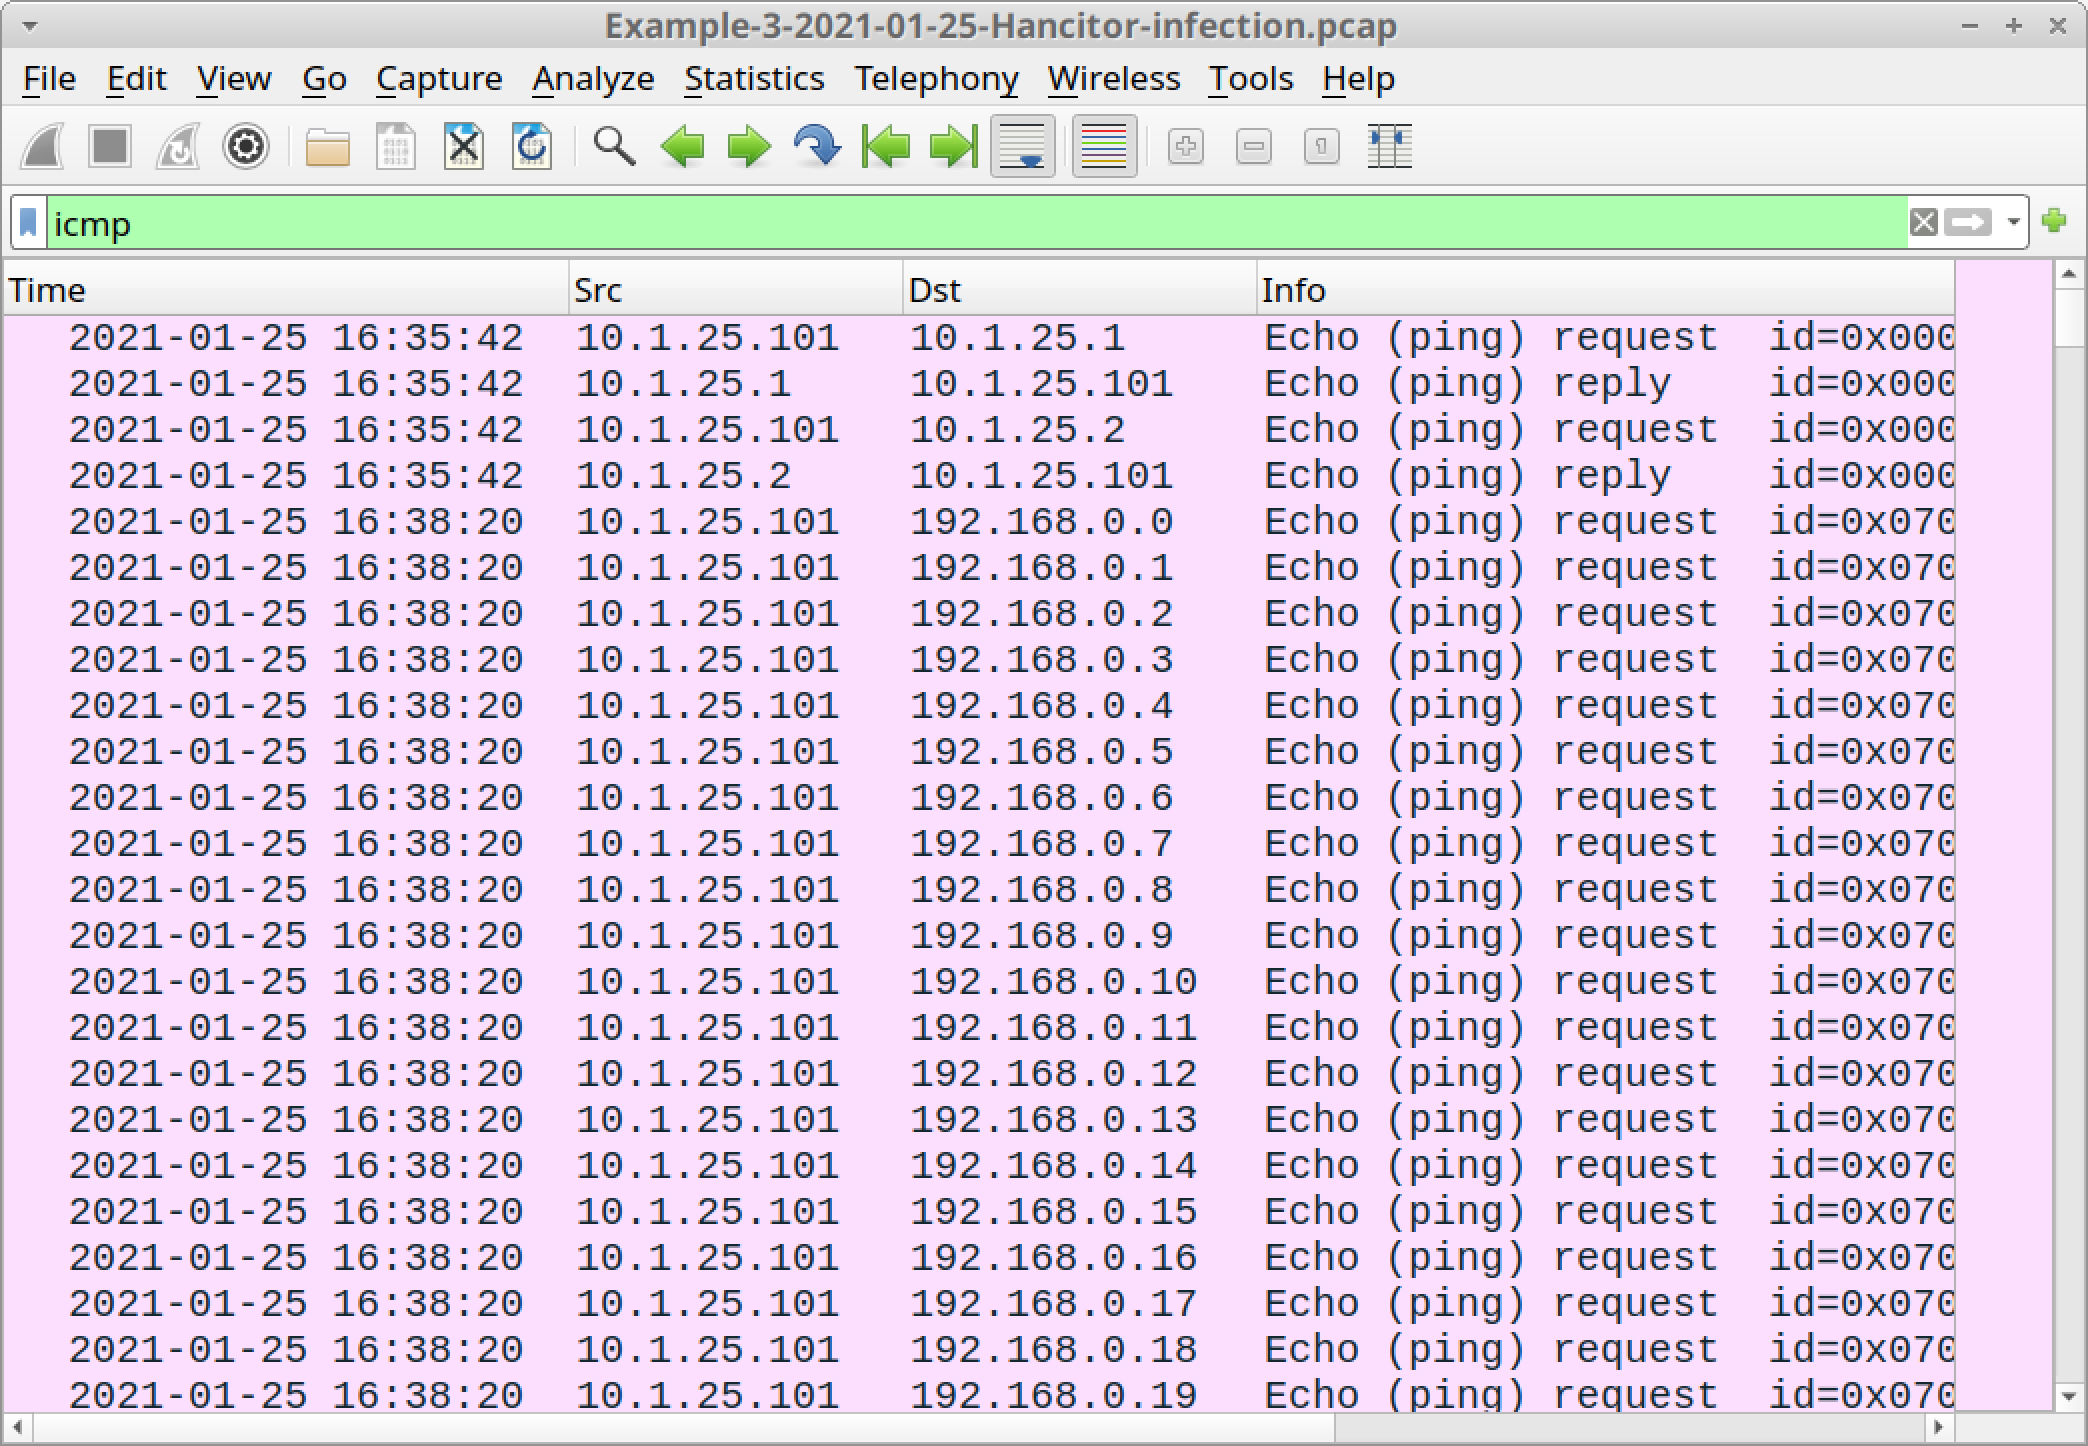This screenshot has width=2088, height=1446.
Task: Select packet destined to 192.168.0.19
Action: pos(979,1394)
